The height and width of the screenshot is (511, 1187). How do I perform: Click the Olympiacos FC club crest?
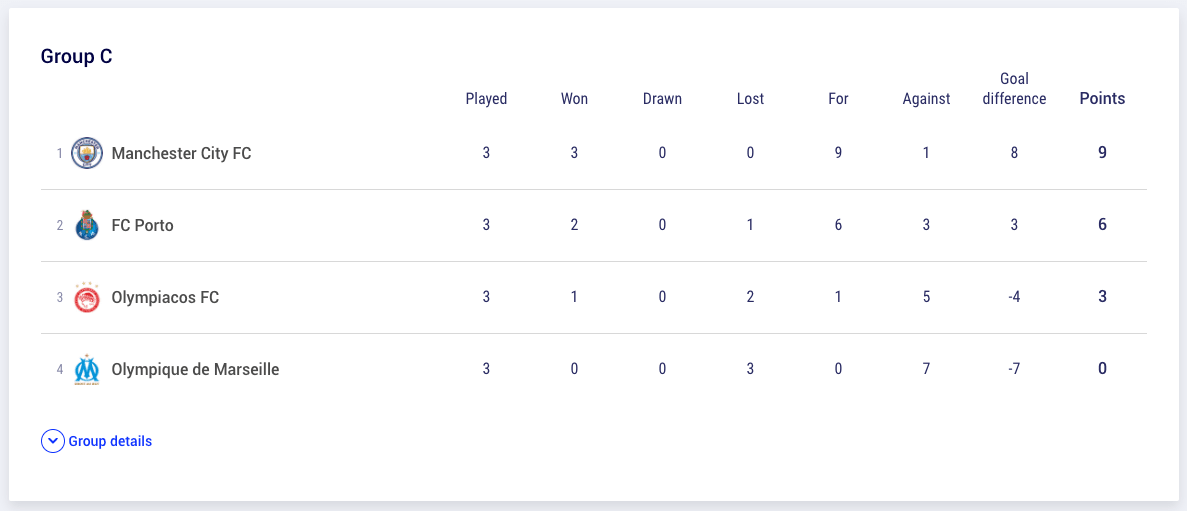pos(86,297)
